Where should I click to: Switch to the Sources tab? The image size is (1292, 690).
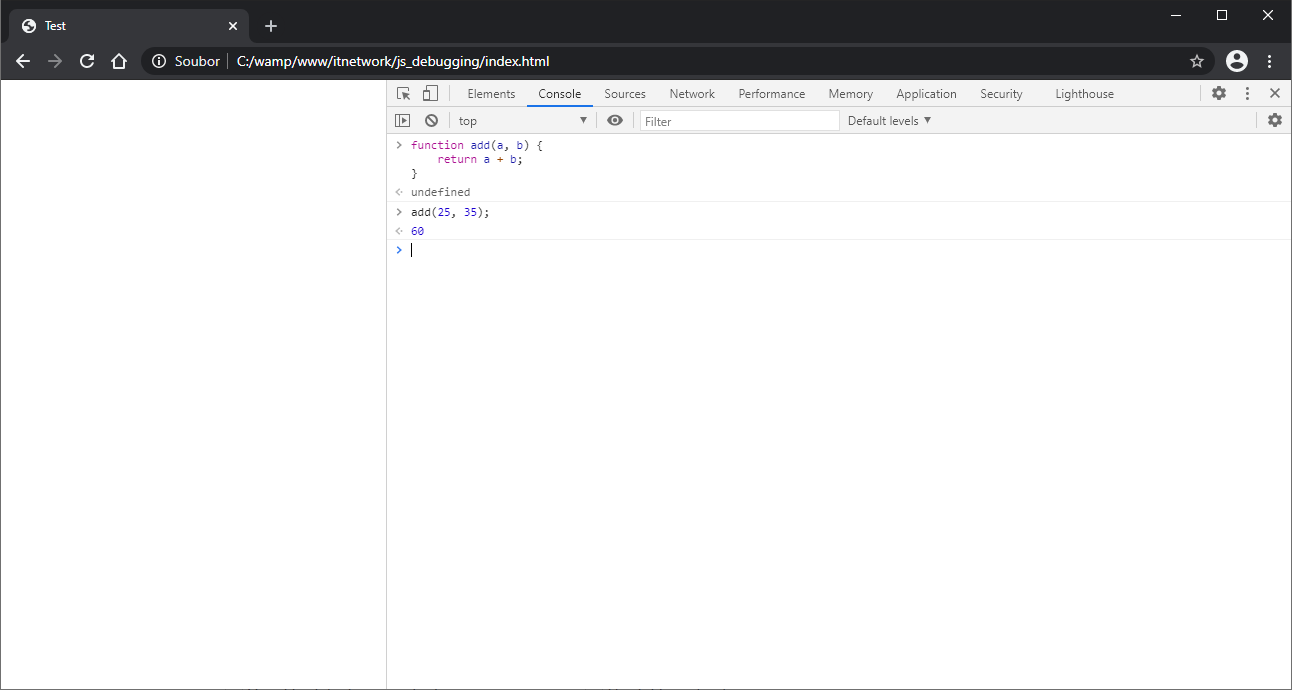pos(625,94)
